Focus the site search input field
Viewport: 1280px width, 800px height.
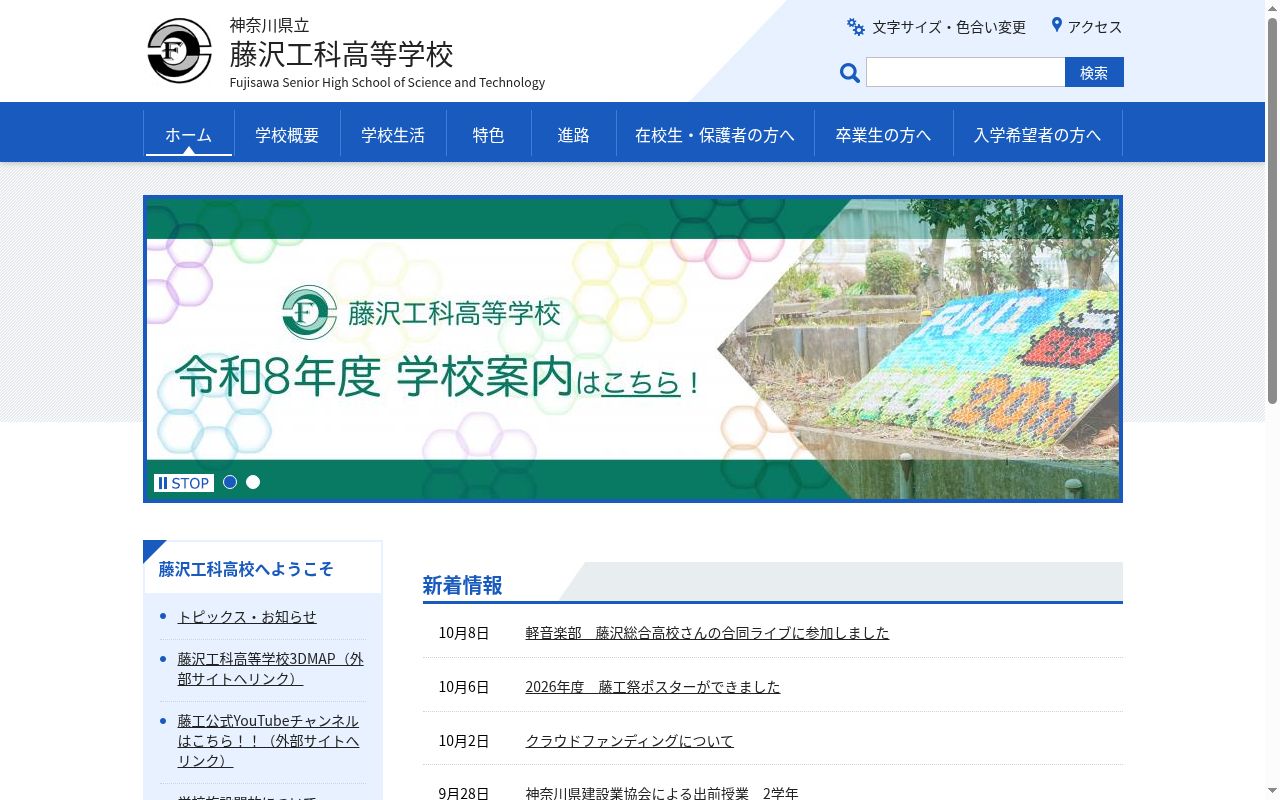(966, 72)
